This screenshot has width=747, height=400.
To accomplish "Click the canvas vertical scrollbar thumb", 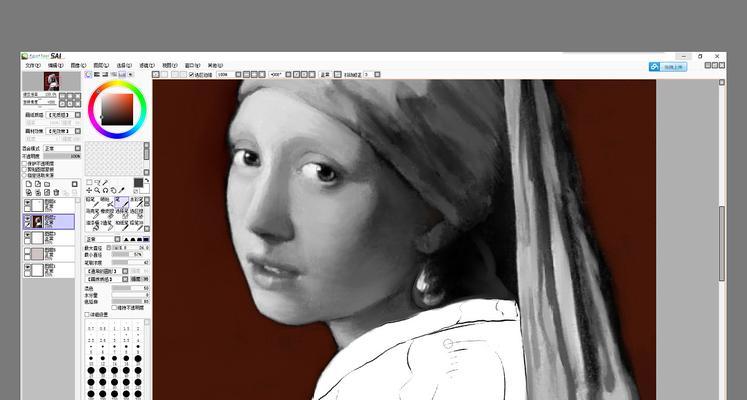I will [722, 243].
